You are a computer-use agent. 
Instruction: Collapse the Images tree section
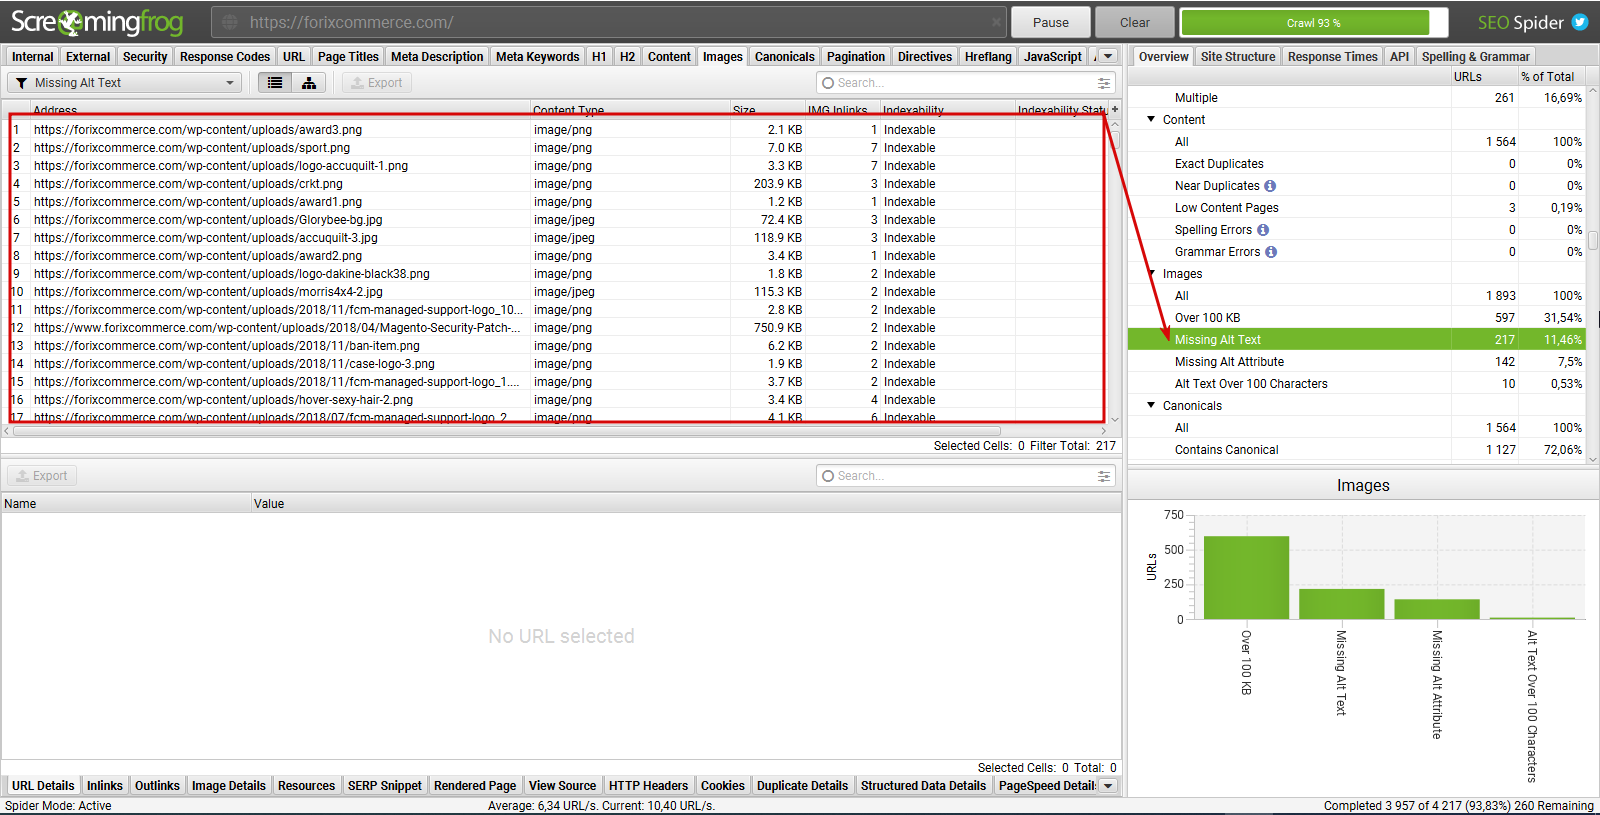pos(1151,273)
